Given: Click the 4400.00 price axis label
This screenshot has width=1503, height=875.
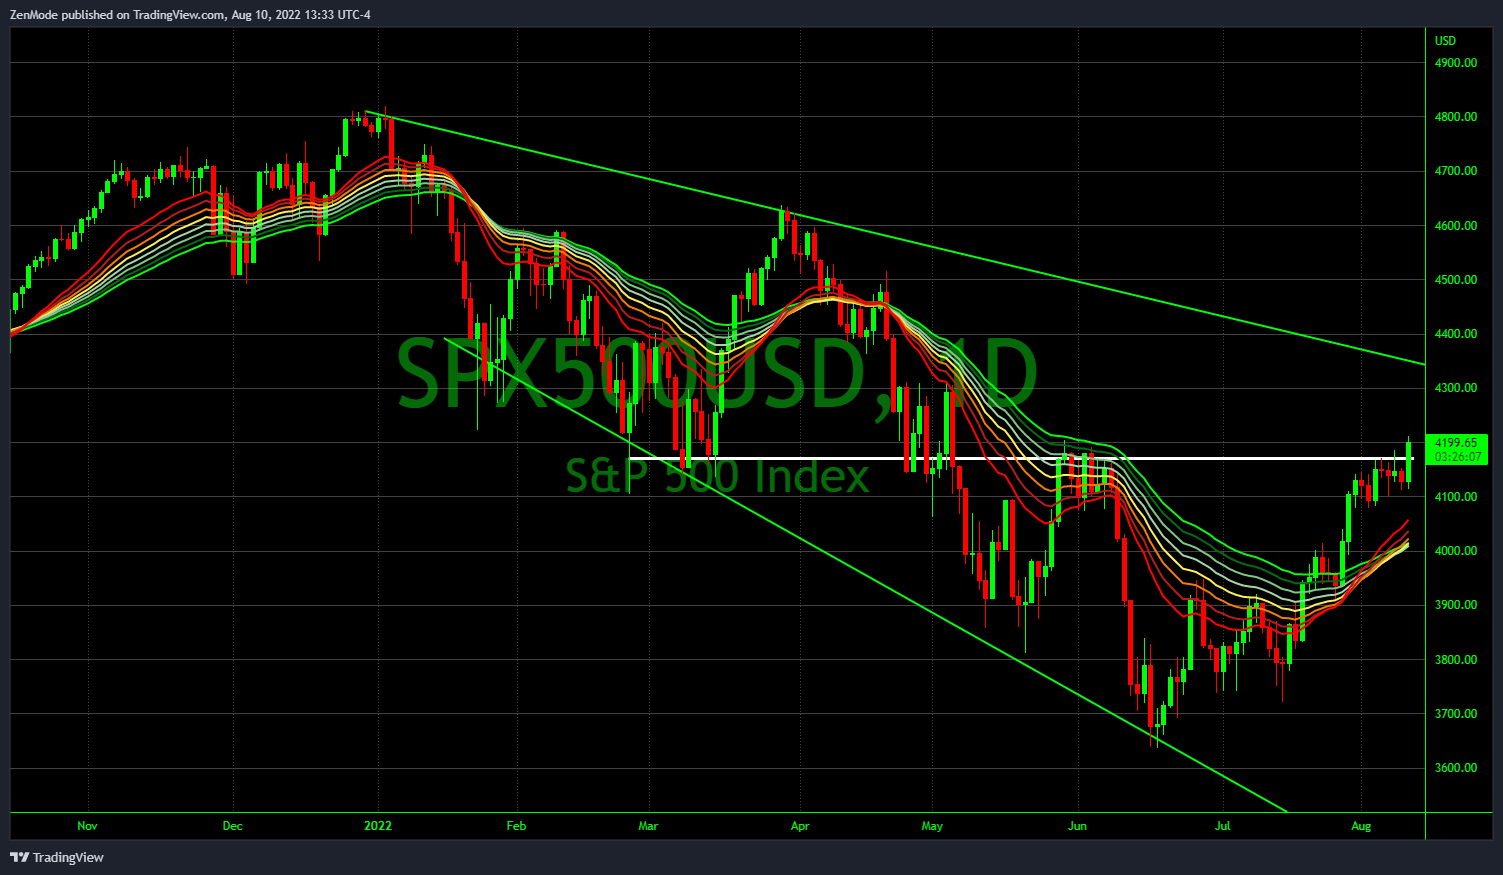Looking at the screenshot, I should coord(1456,334).
